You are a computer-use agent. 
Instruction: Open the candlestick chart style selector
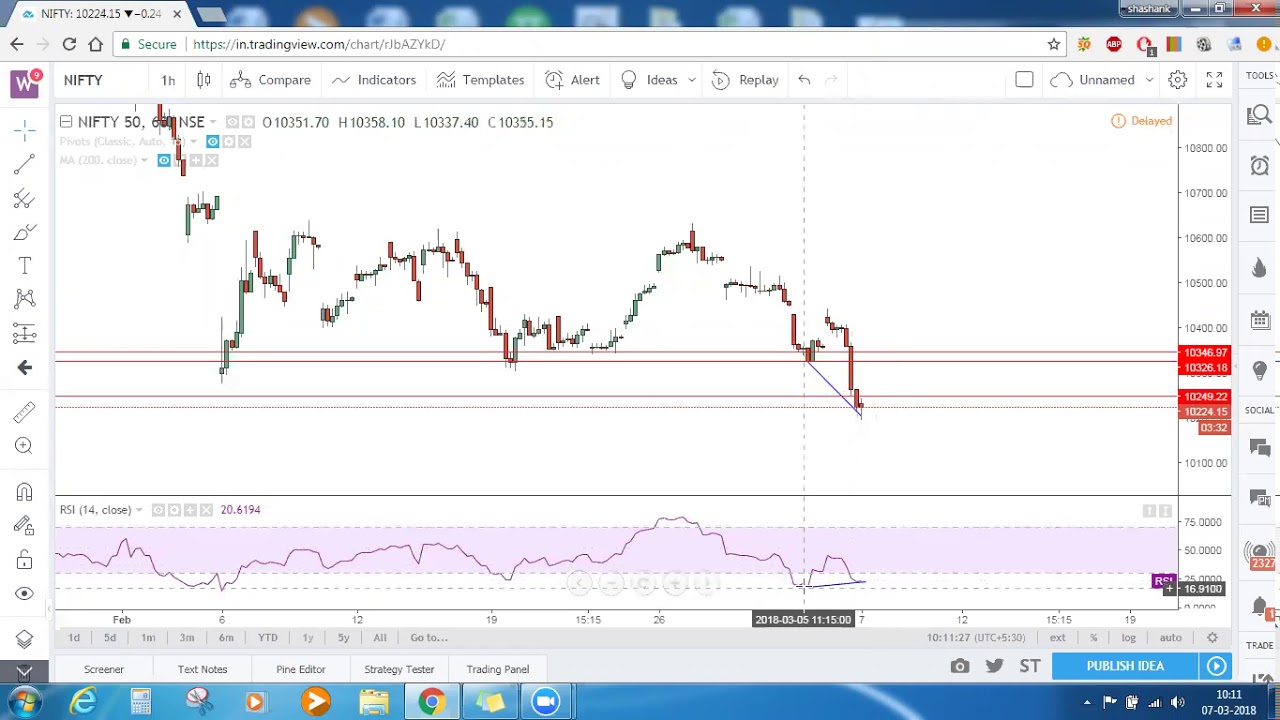point(203,80)
